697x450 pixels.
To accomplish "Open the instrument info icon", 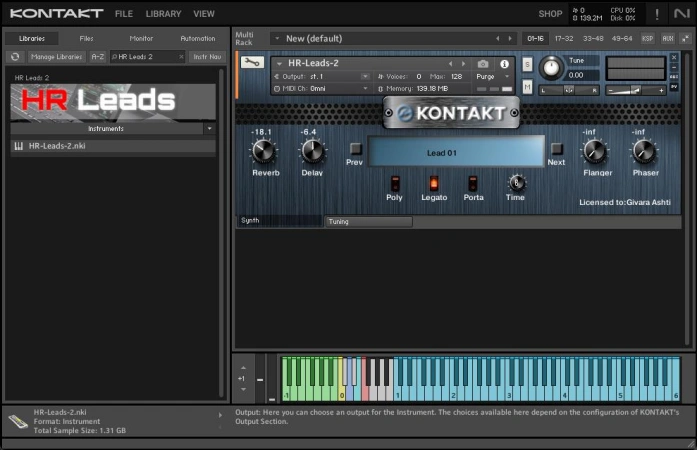I will pos(504,64).
